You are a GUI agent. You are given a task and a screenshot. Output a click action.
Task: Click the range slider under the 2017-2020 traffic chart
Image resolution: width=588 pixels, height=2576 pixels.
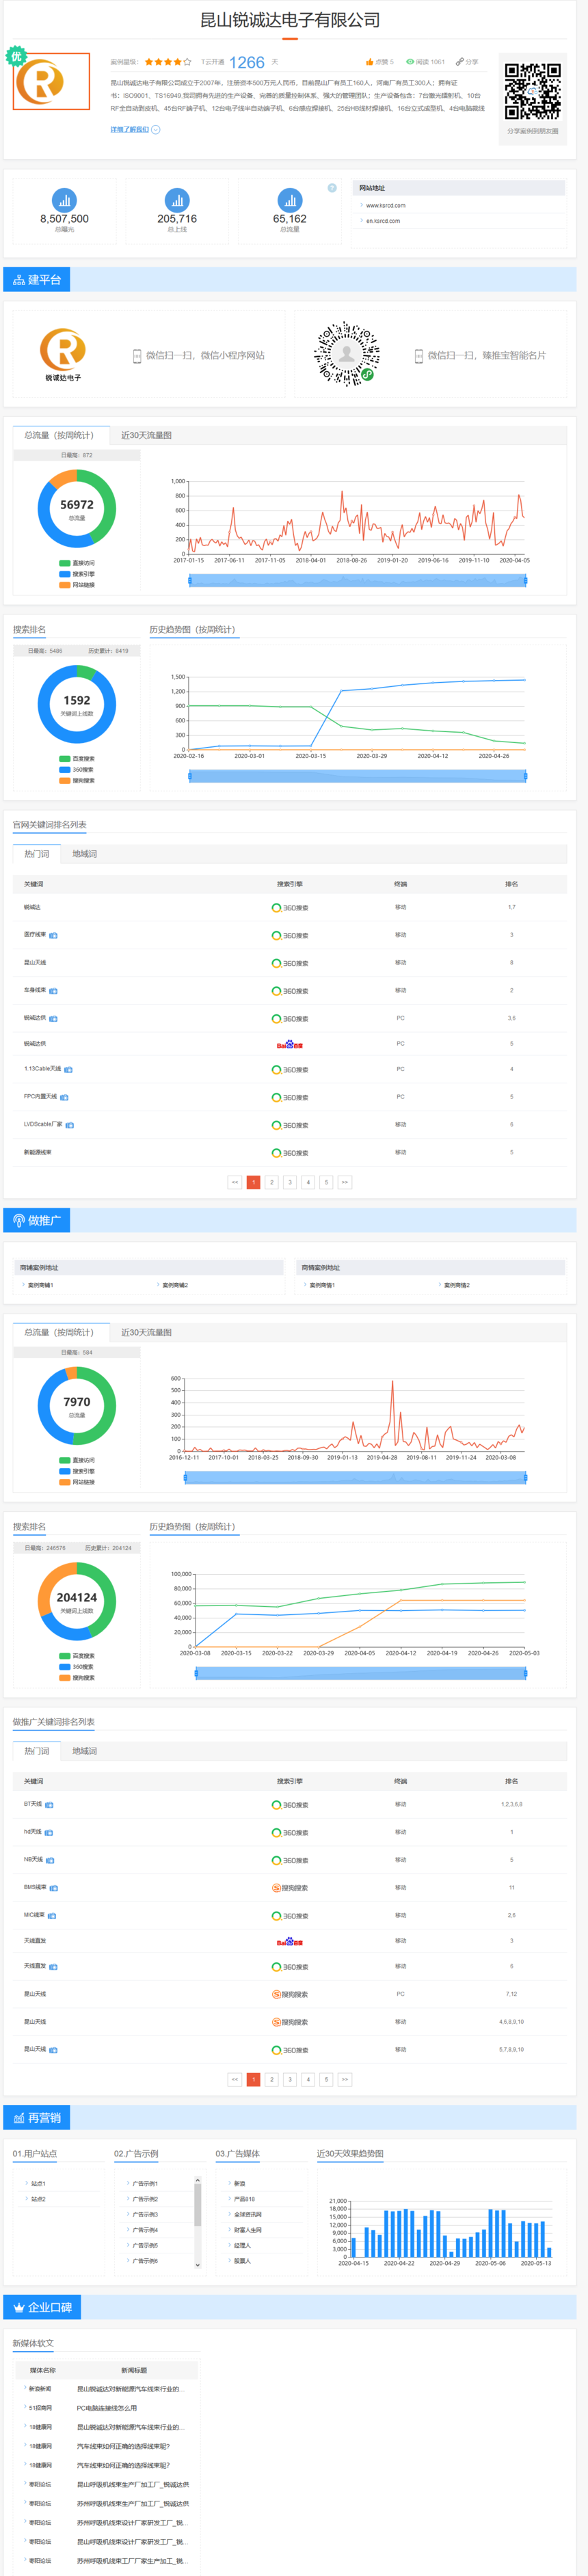[357, 580]
